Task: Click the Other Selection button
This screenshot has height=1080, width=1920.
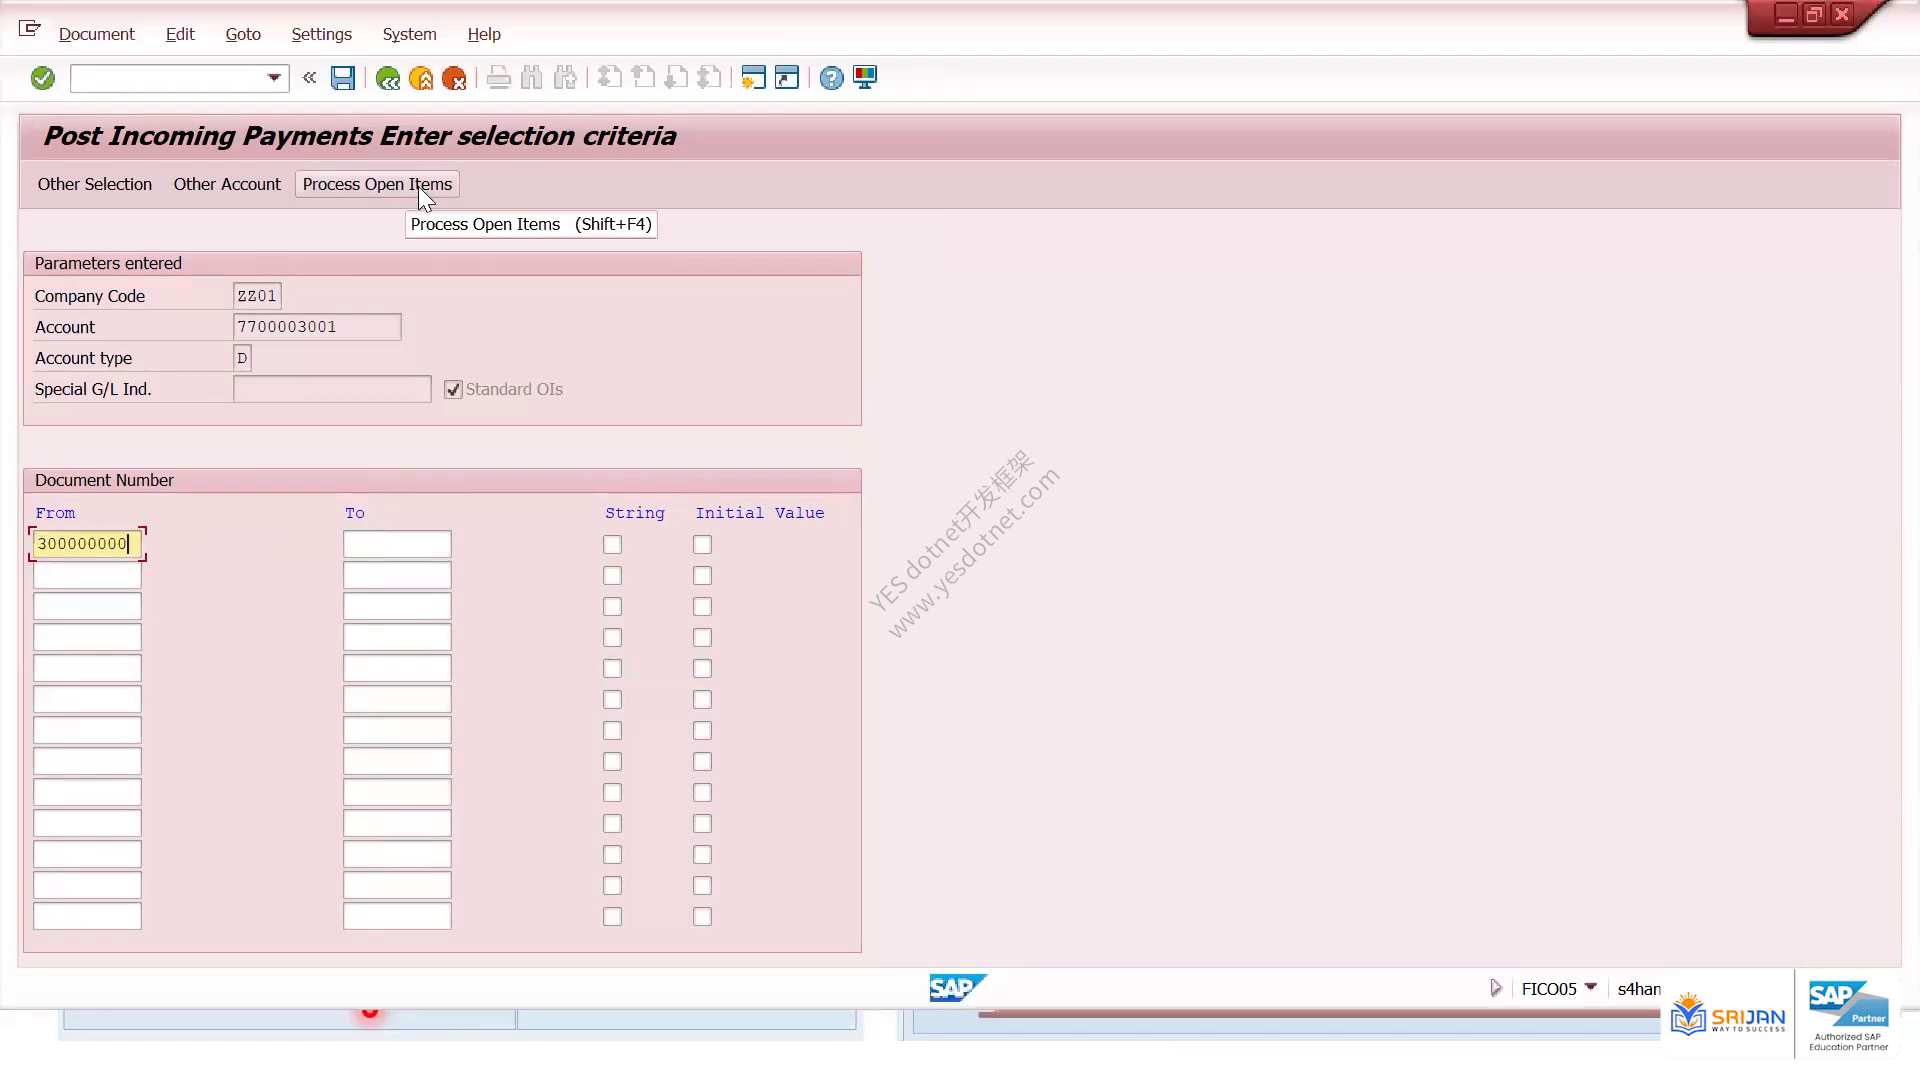Action: 95,184
